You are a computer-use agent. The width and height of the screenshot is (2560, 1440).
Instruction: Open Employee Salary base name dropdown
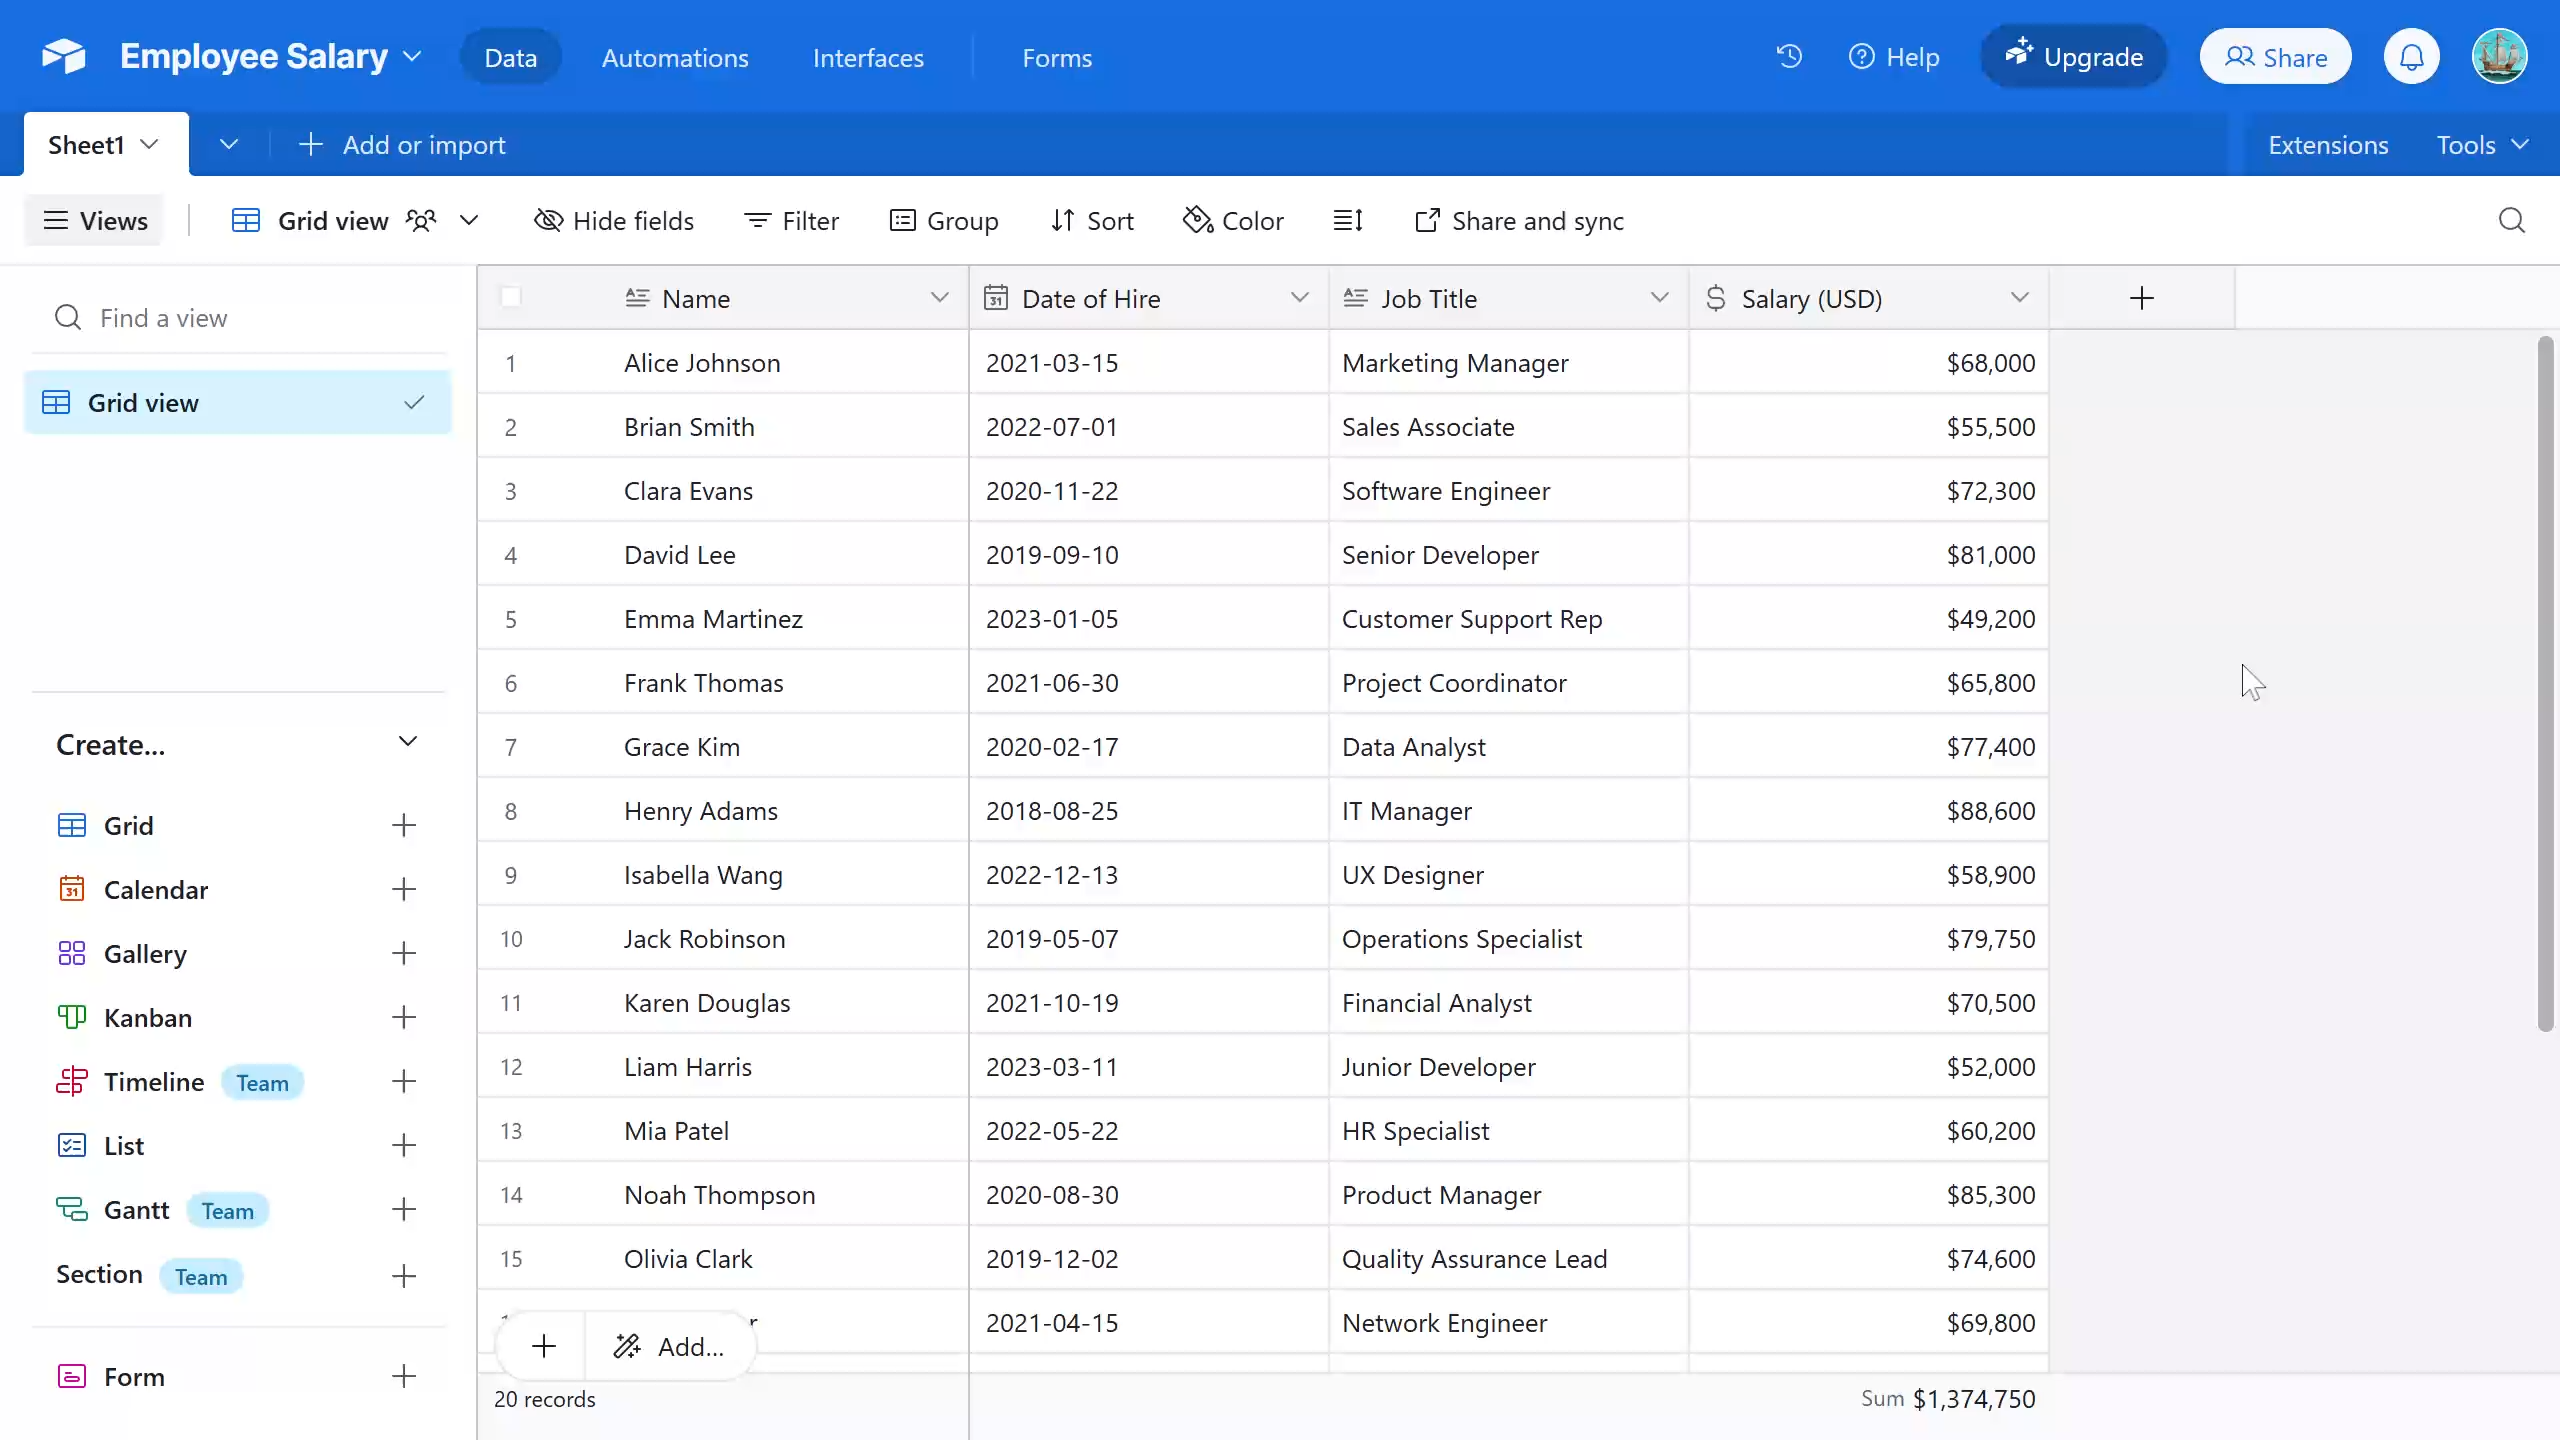412,57
